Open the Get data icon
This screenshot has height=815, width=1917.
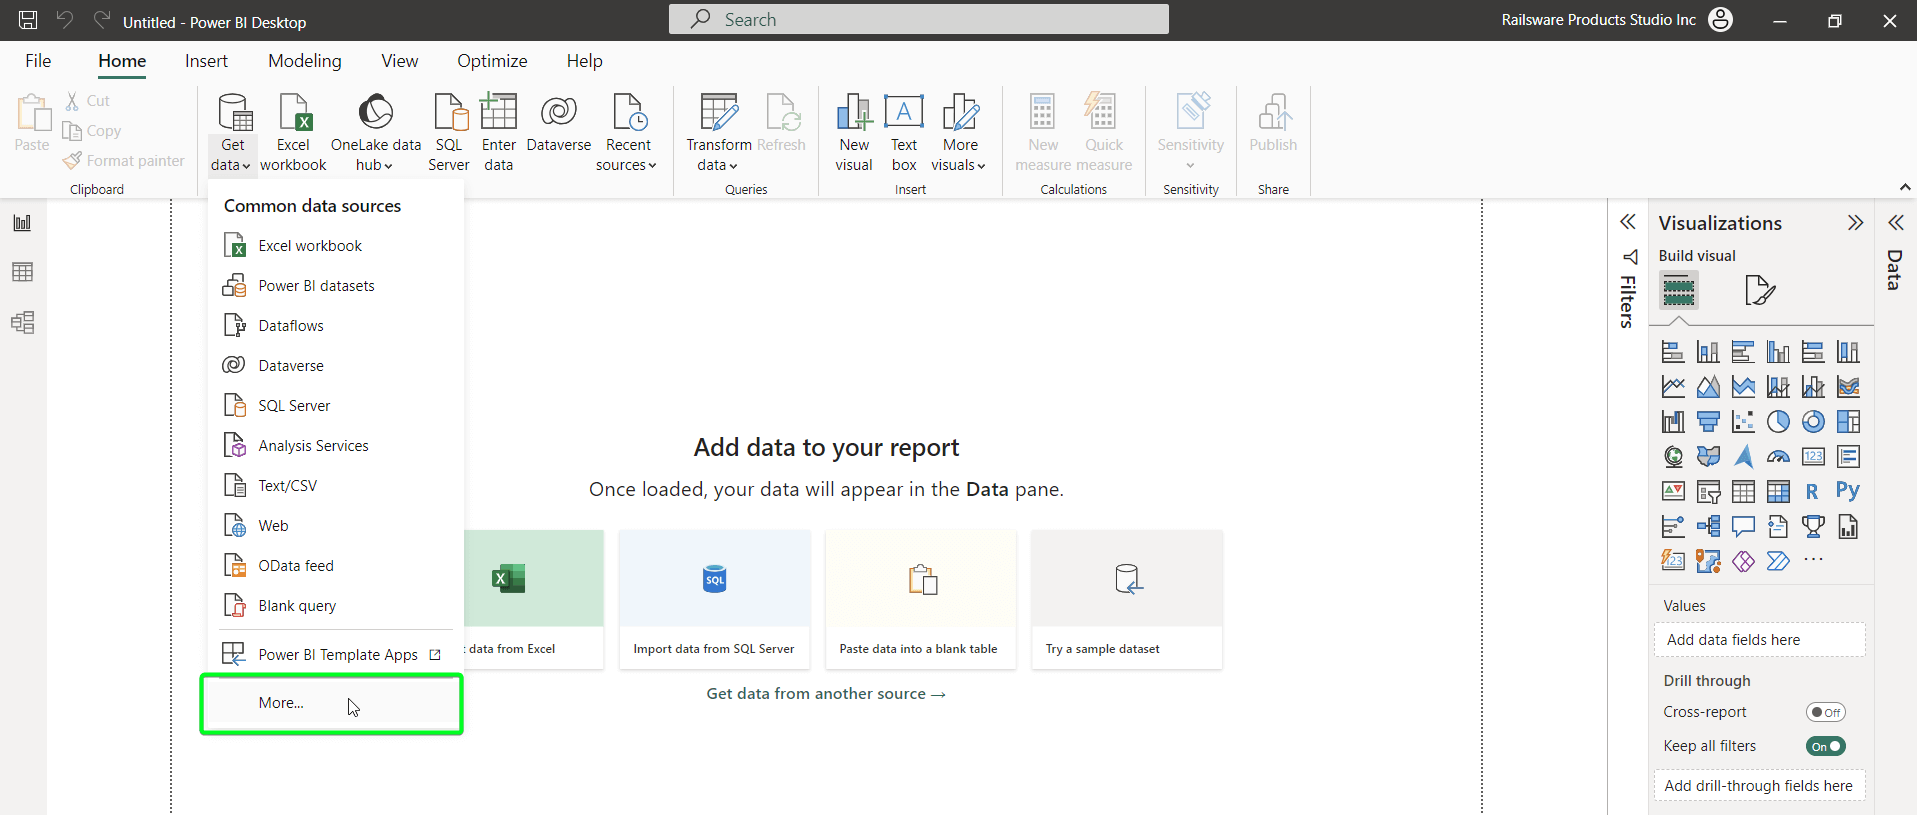click(x=233, y=113)
